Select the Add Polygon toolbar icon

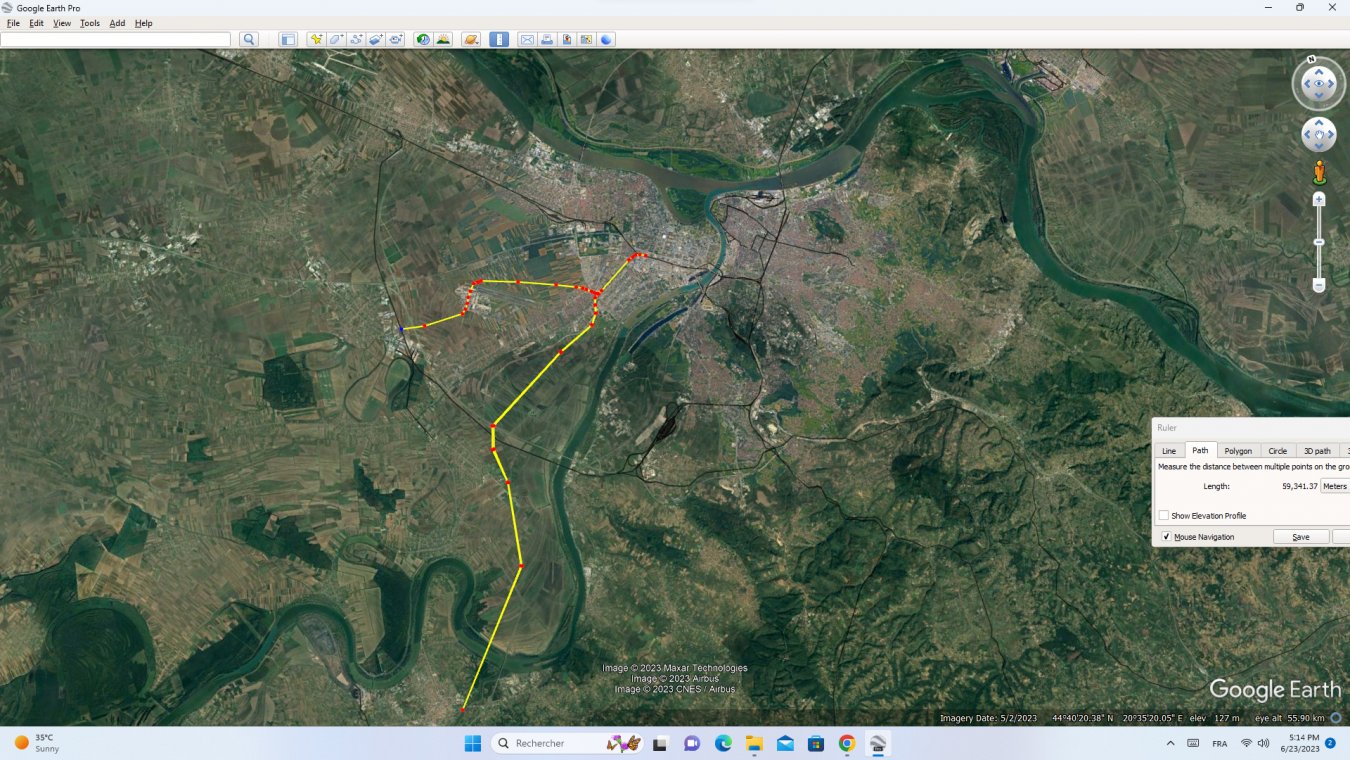click(x=336, y=40)
